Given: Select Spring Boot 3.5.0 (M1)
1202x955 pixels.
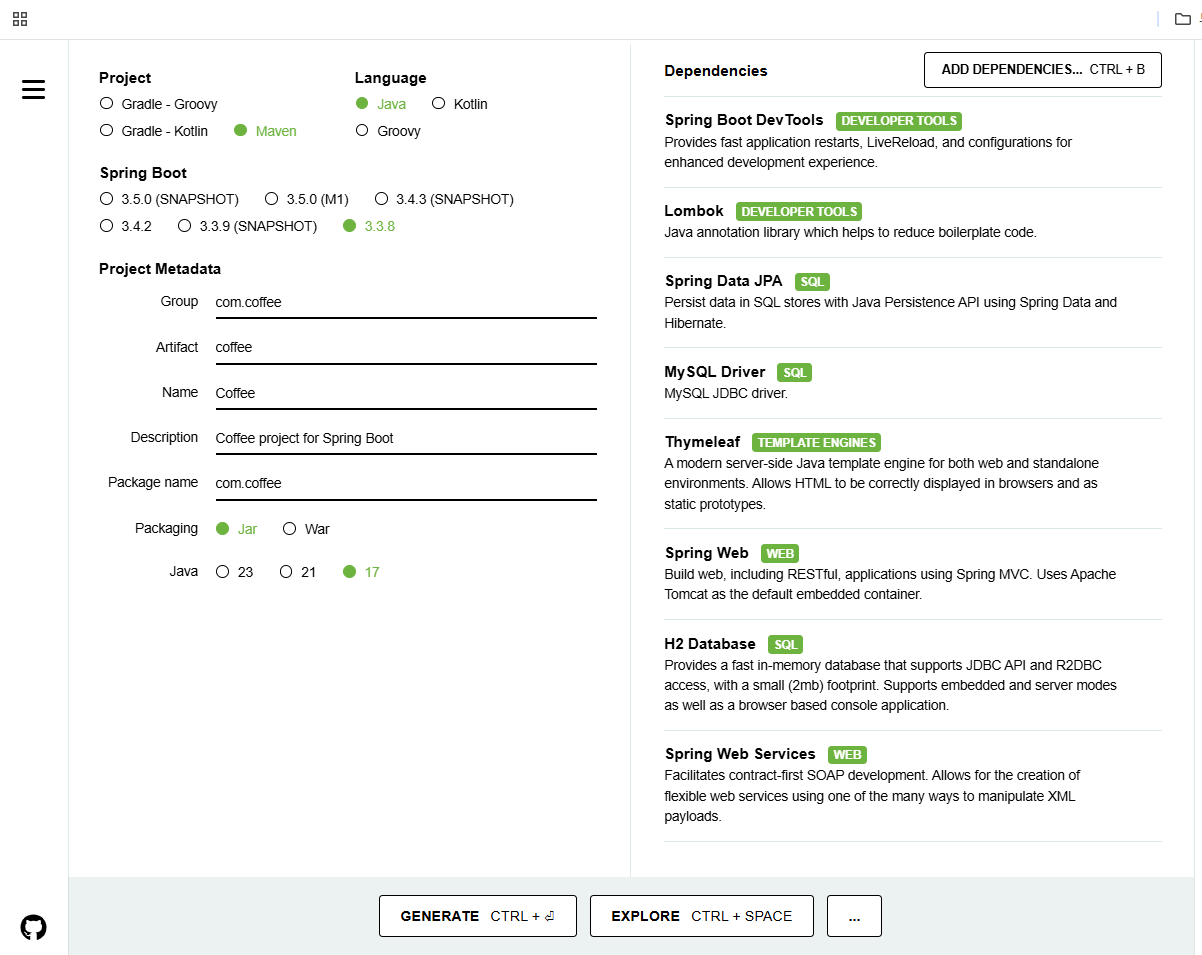Looking at the screenshot, I should coord(307,199).
